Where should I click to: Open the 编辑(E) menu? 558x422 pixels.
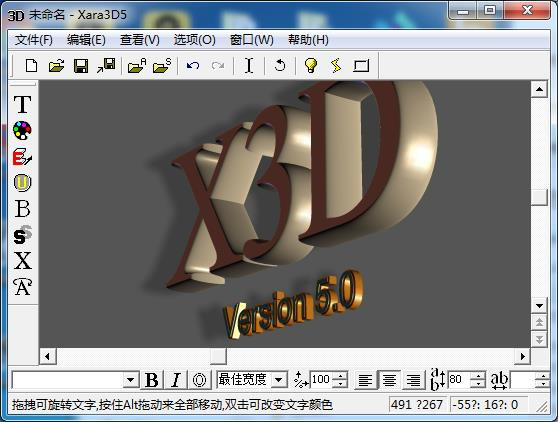86,39
